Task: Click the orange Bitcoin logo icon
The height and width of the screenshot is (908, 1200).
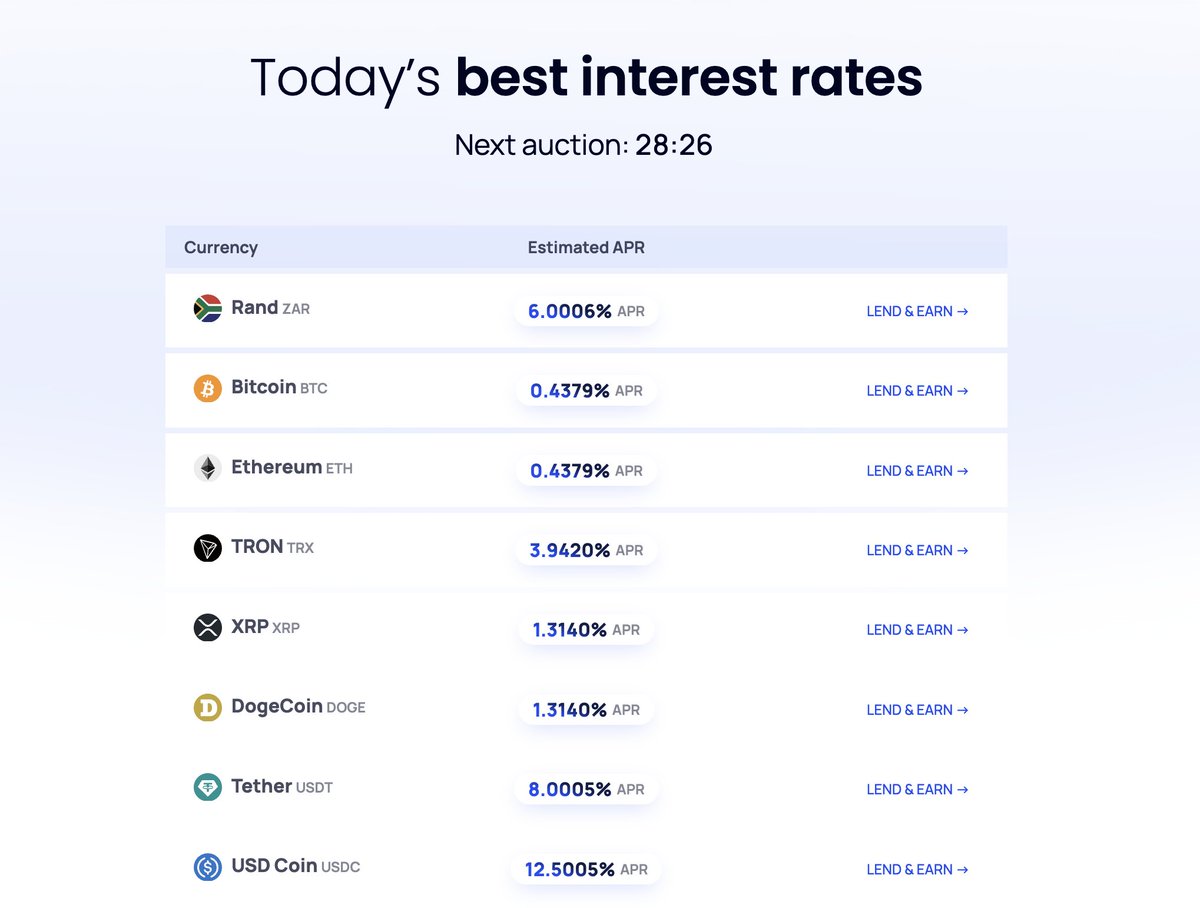Action: pos(207,388)
